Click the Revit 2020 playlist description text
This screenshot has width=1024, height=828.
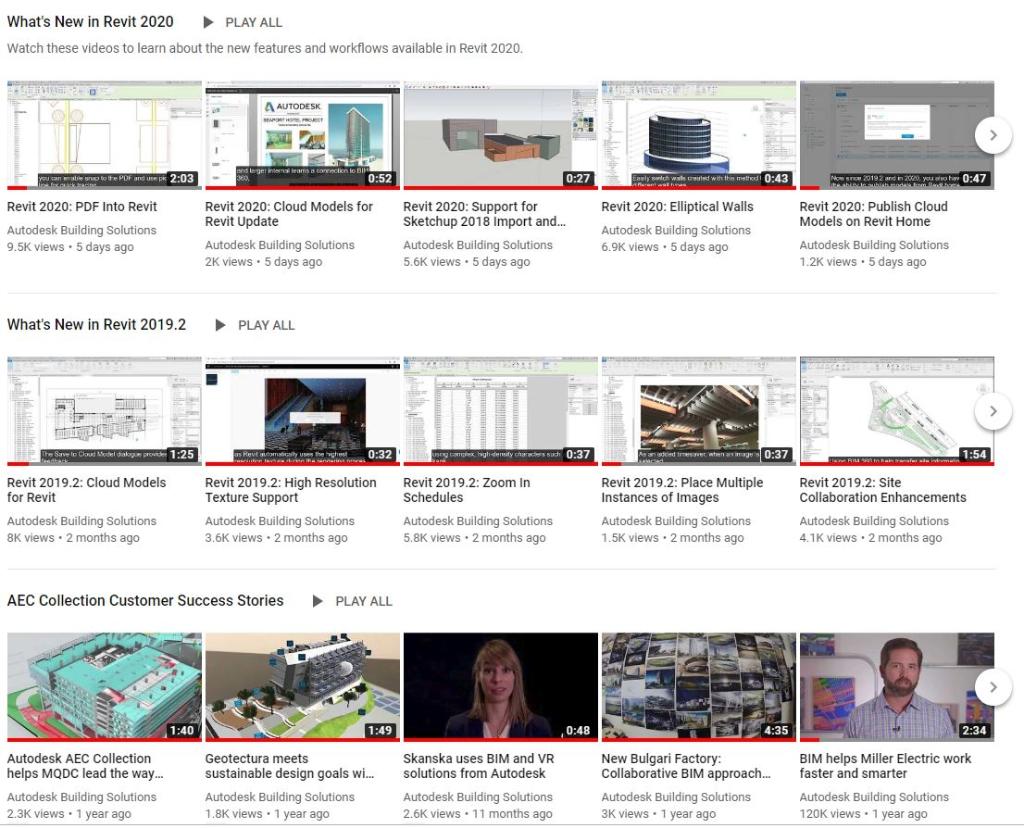pos(264,48)
